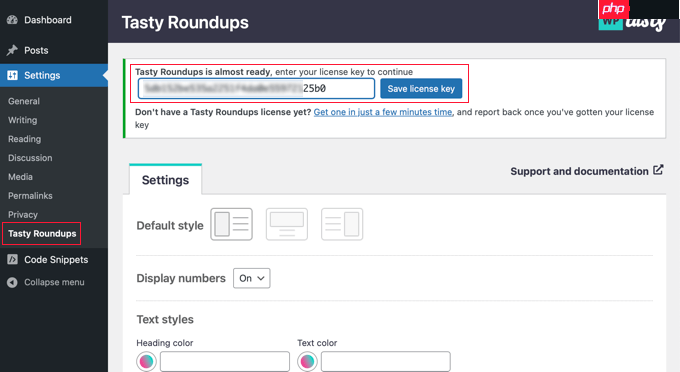
Task: Click the WP Tasty logo
Action: tap(632, 23)
